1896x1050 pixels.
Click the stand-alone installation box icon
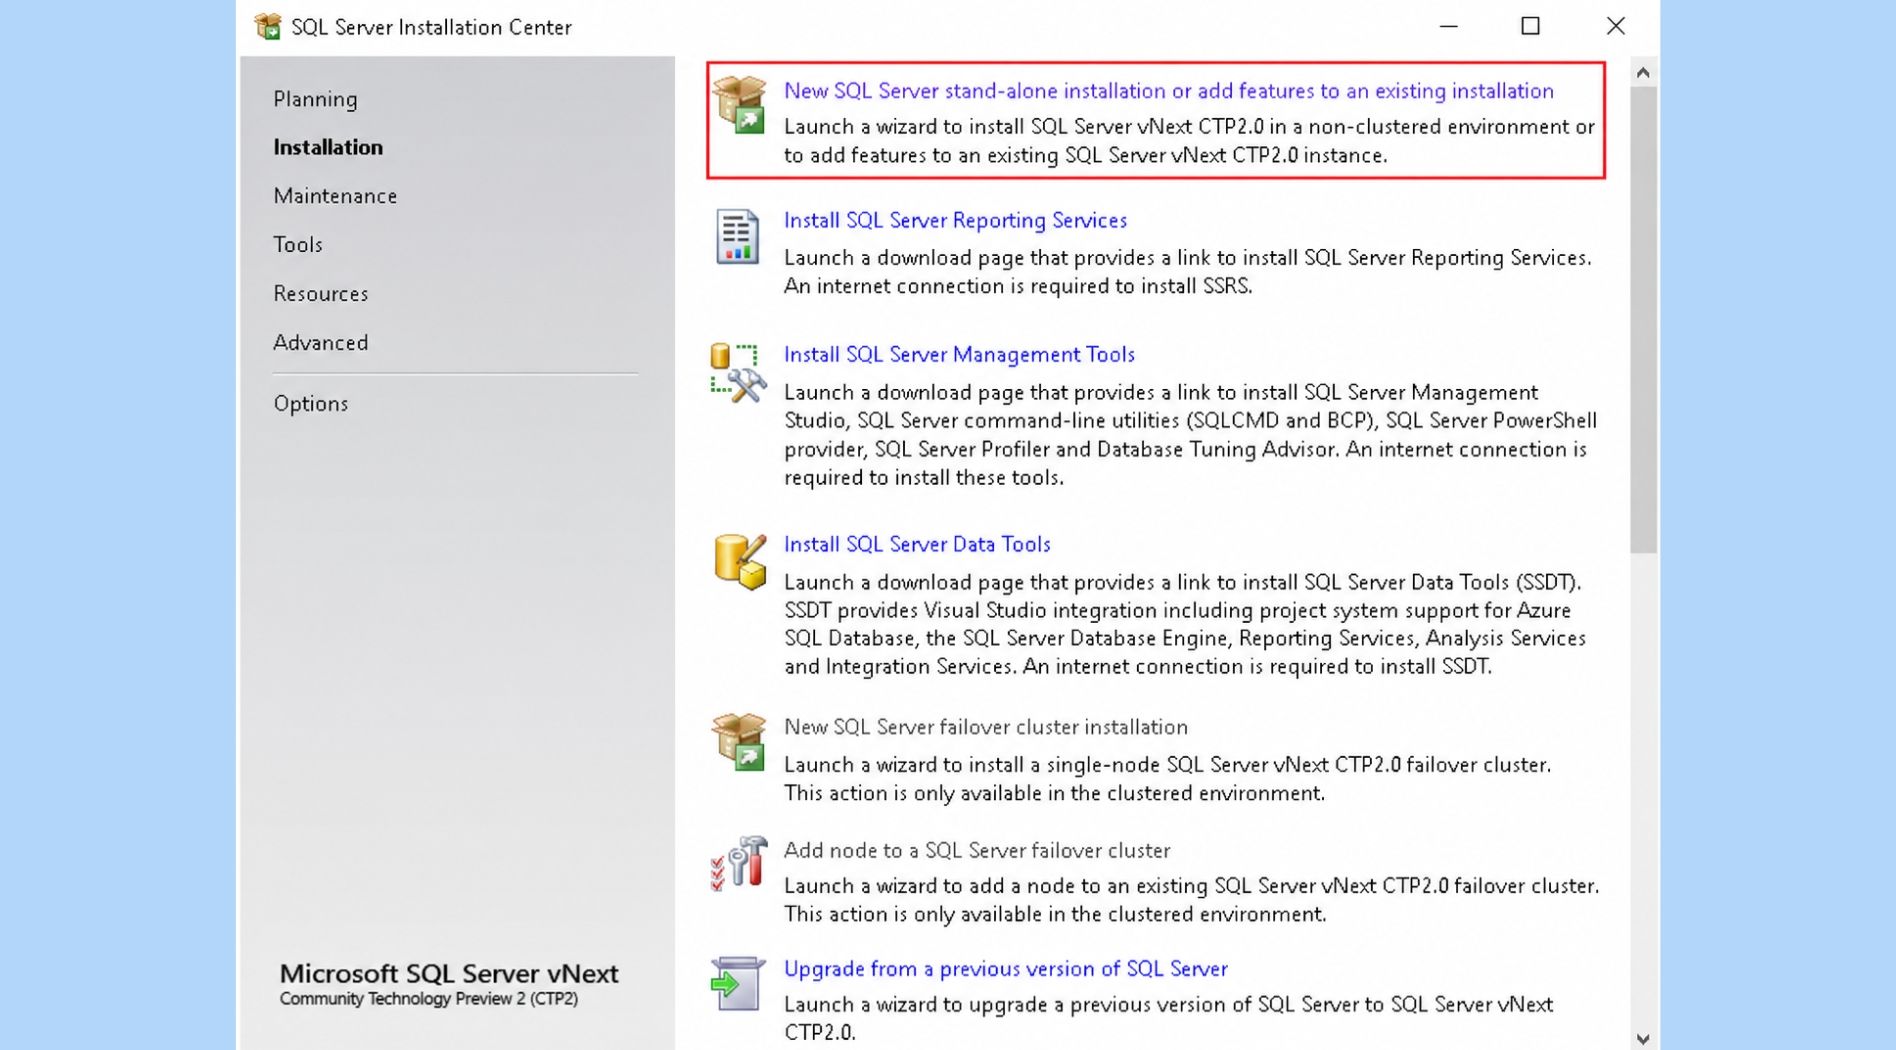point(739,104)
